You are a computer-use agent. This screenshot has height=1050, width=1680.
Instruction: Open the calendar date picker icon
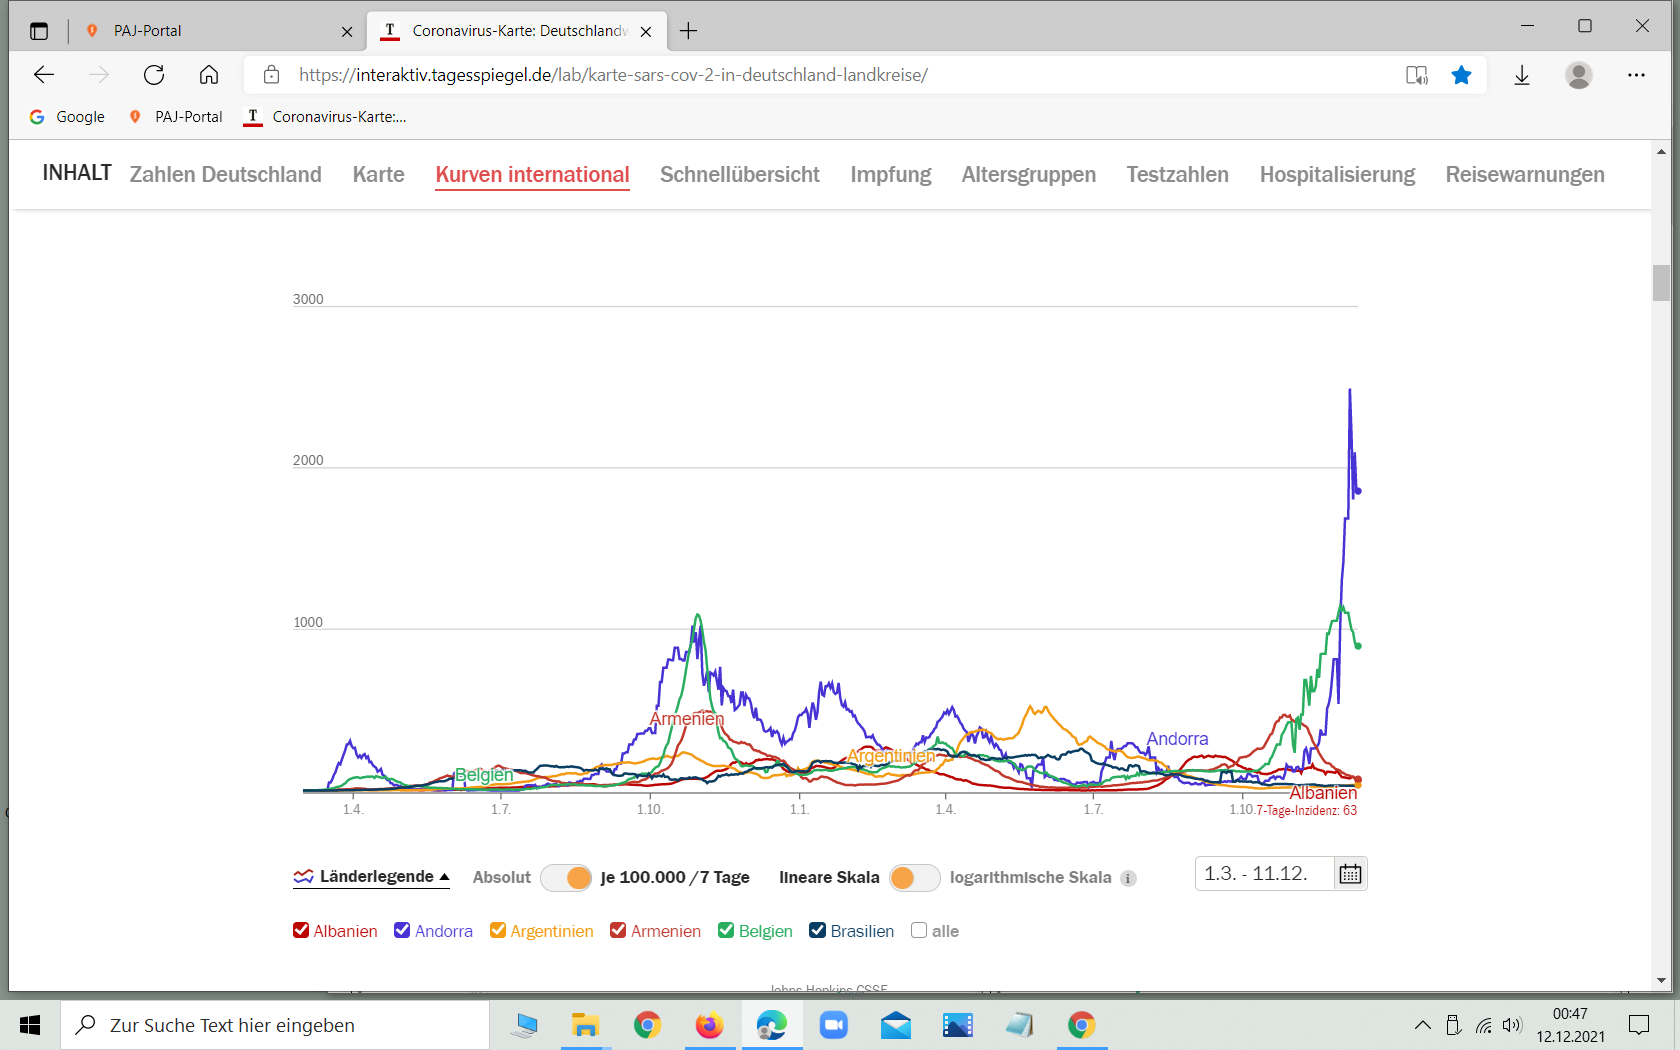coord(1350,874)
